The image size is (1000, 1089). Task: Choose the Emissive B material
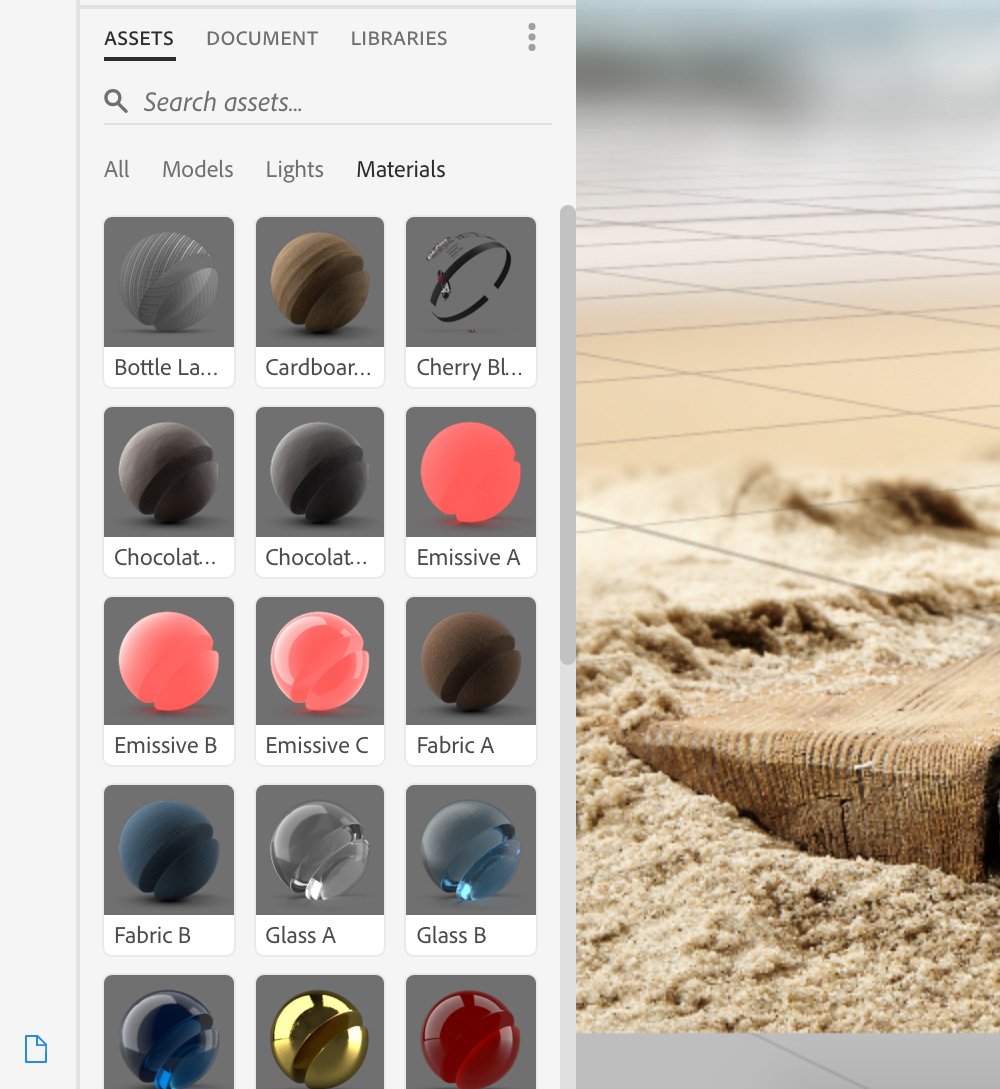point(169,681)
